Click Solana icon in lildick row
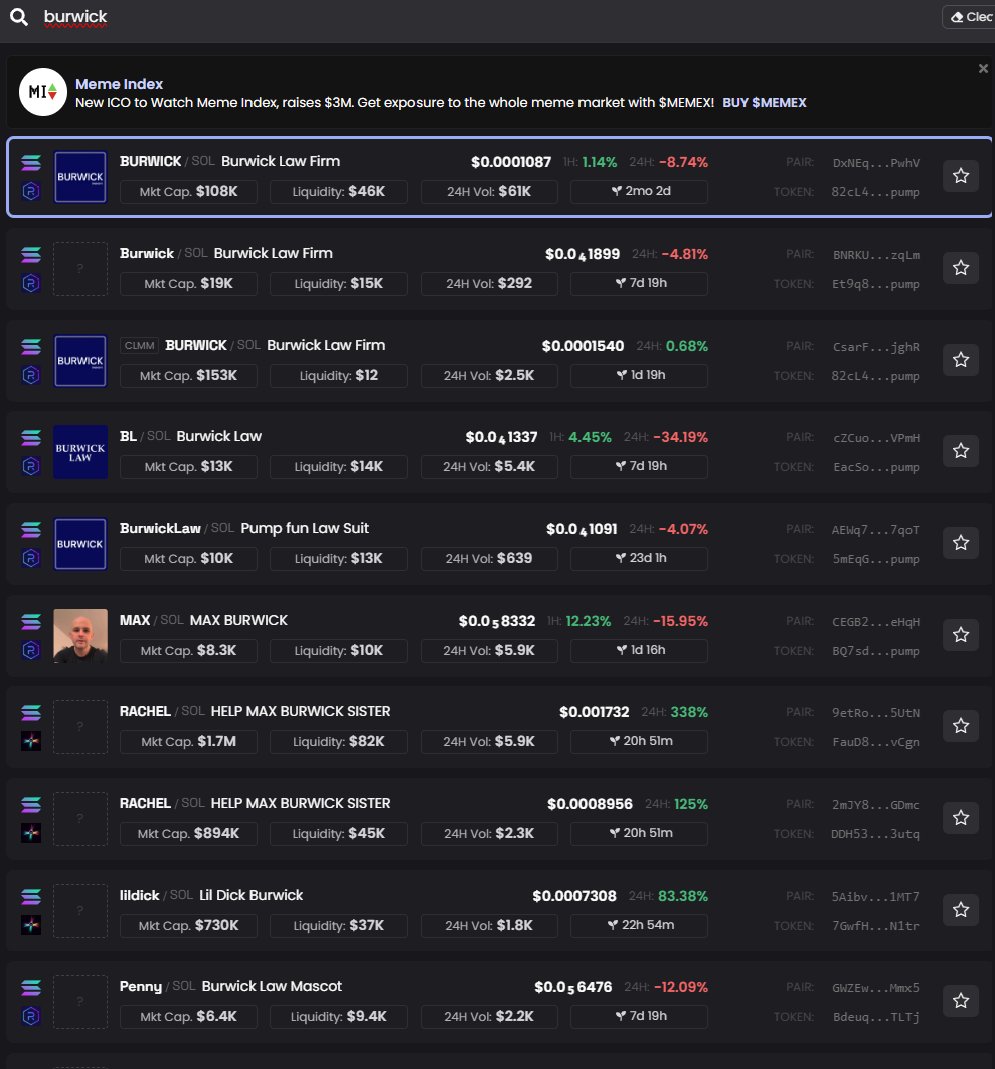The width and height of the screenshot is (995, 1069). coord(31,897)
